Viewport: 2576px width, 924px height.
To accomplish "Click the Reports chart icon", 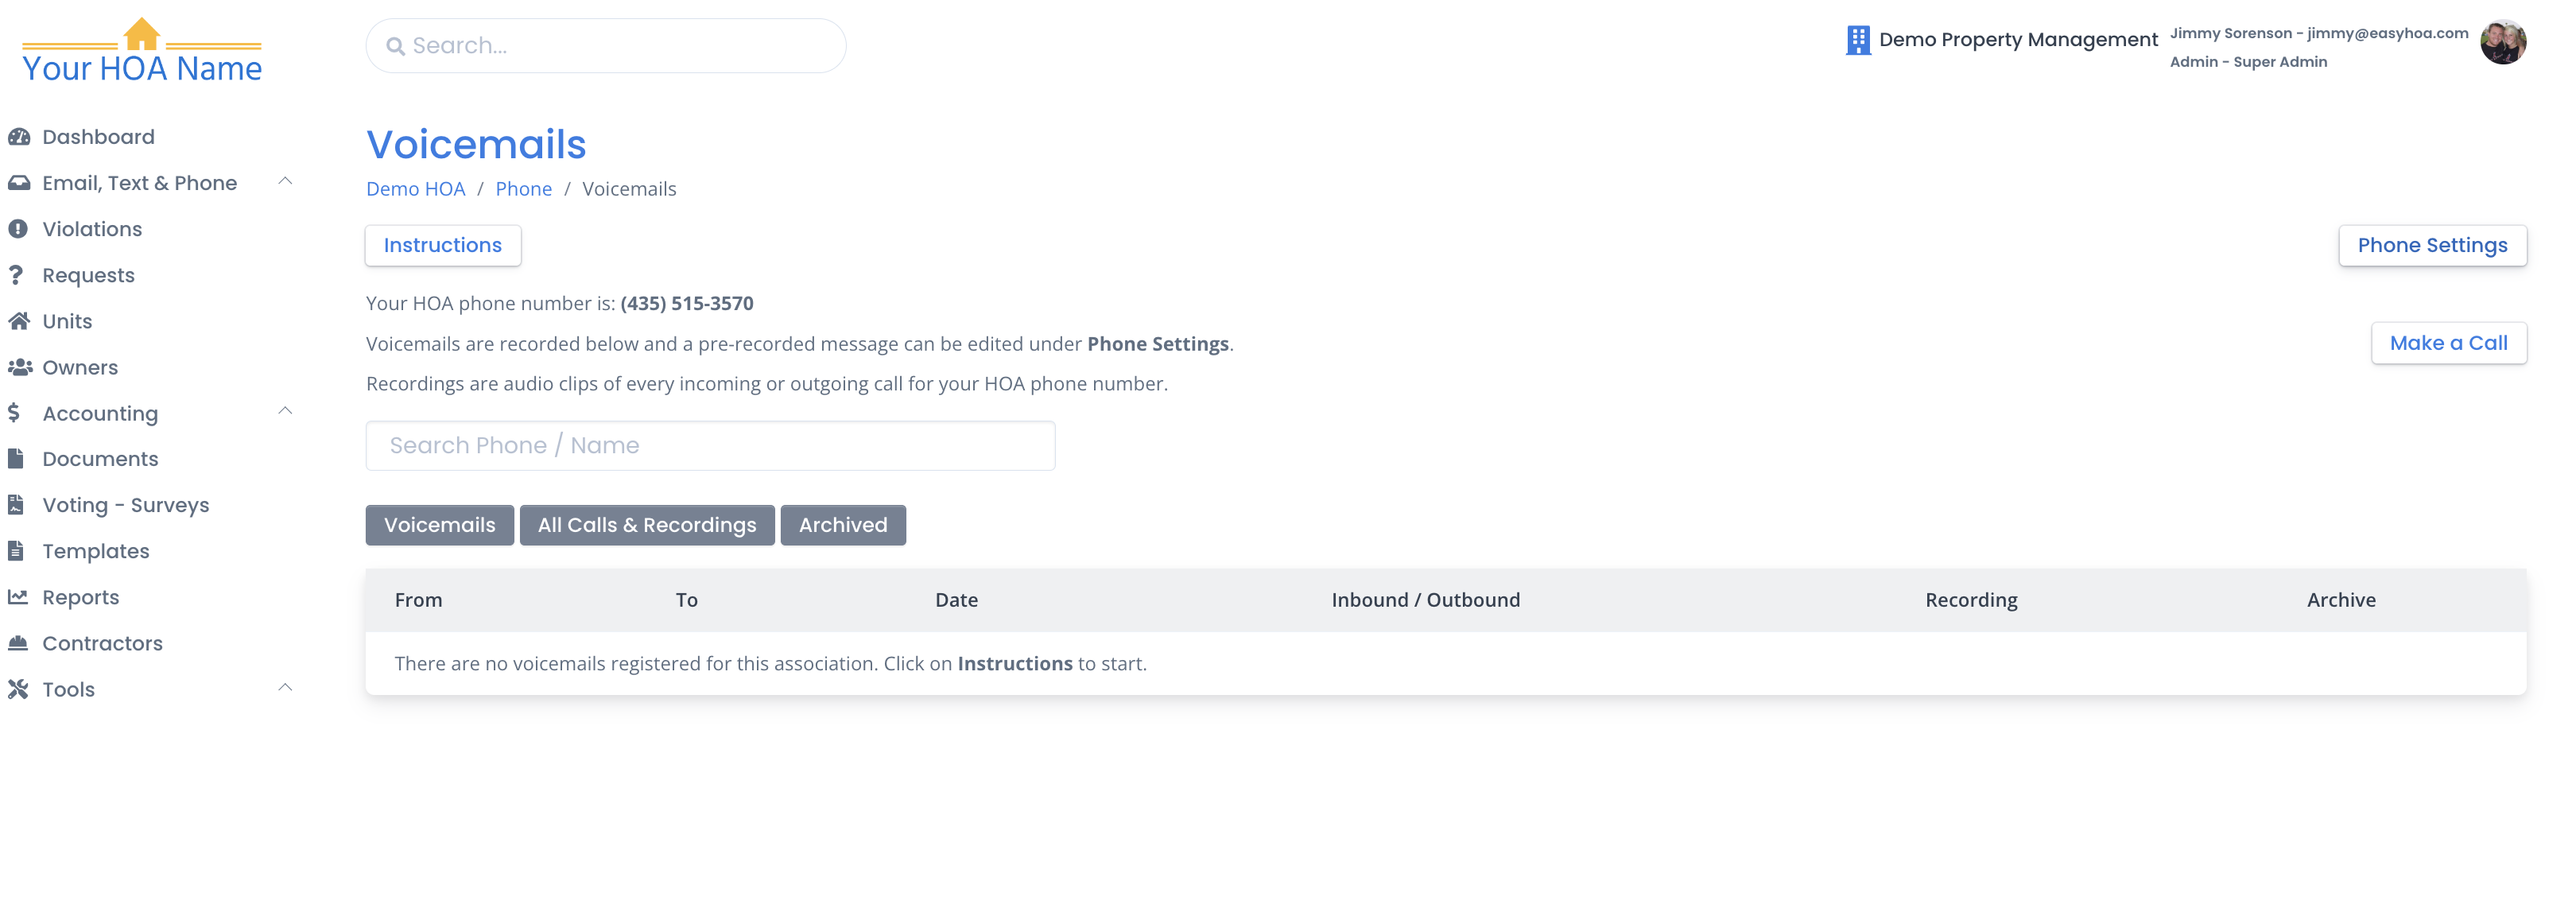I will pos(18,597).
